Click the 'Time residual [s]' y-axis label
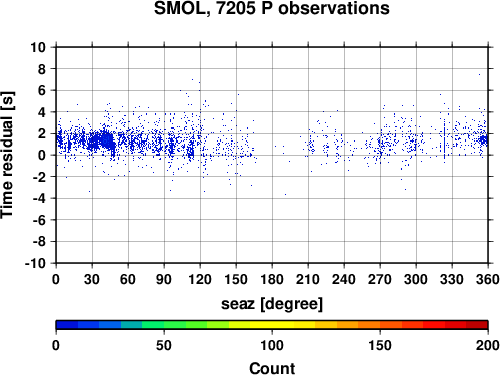This screenshot has width=500, height=375. 7,155
